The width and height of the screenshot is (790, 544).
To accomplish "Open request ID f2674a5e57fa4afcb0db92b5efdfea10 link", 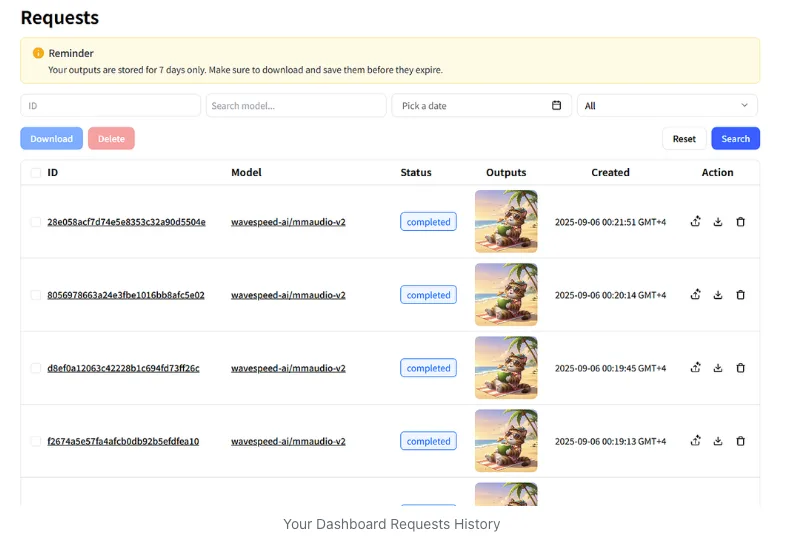I will [x=123, y=441].
